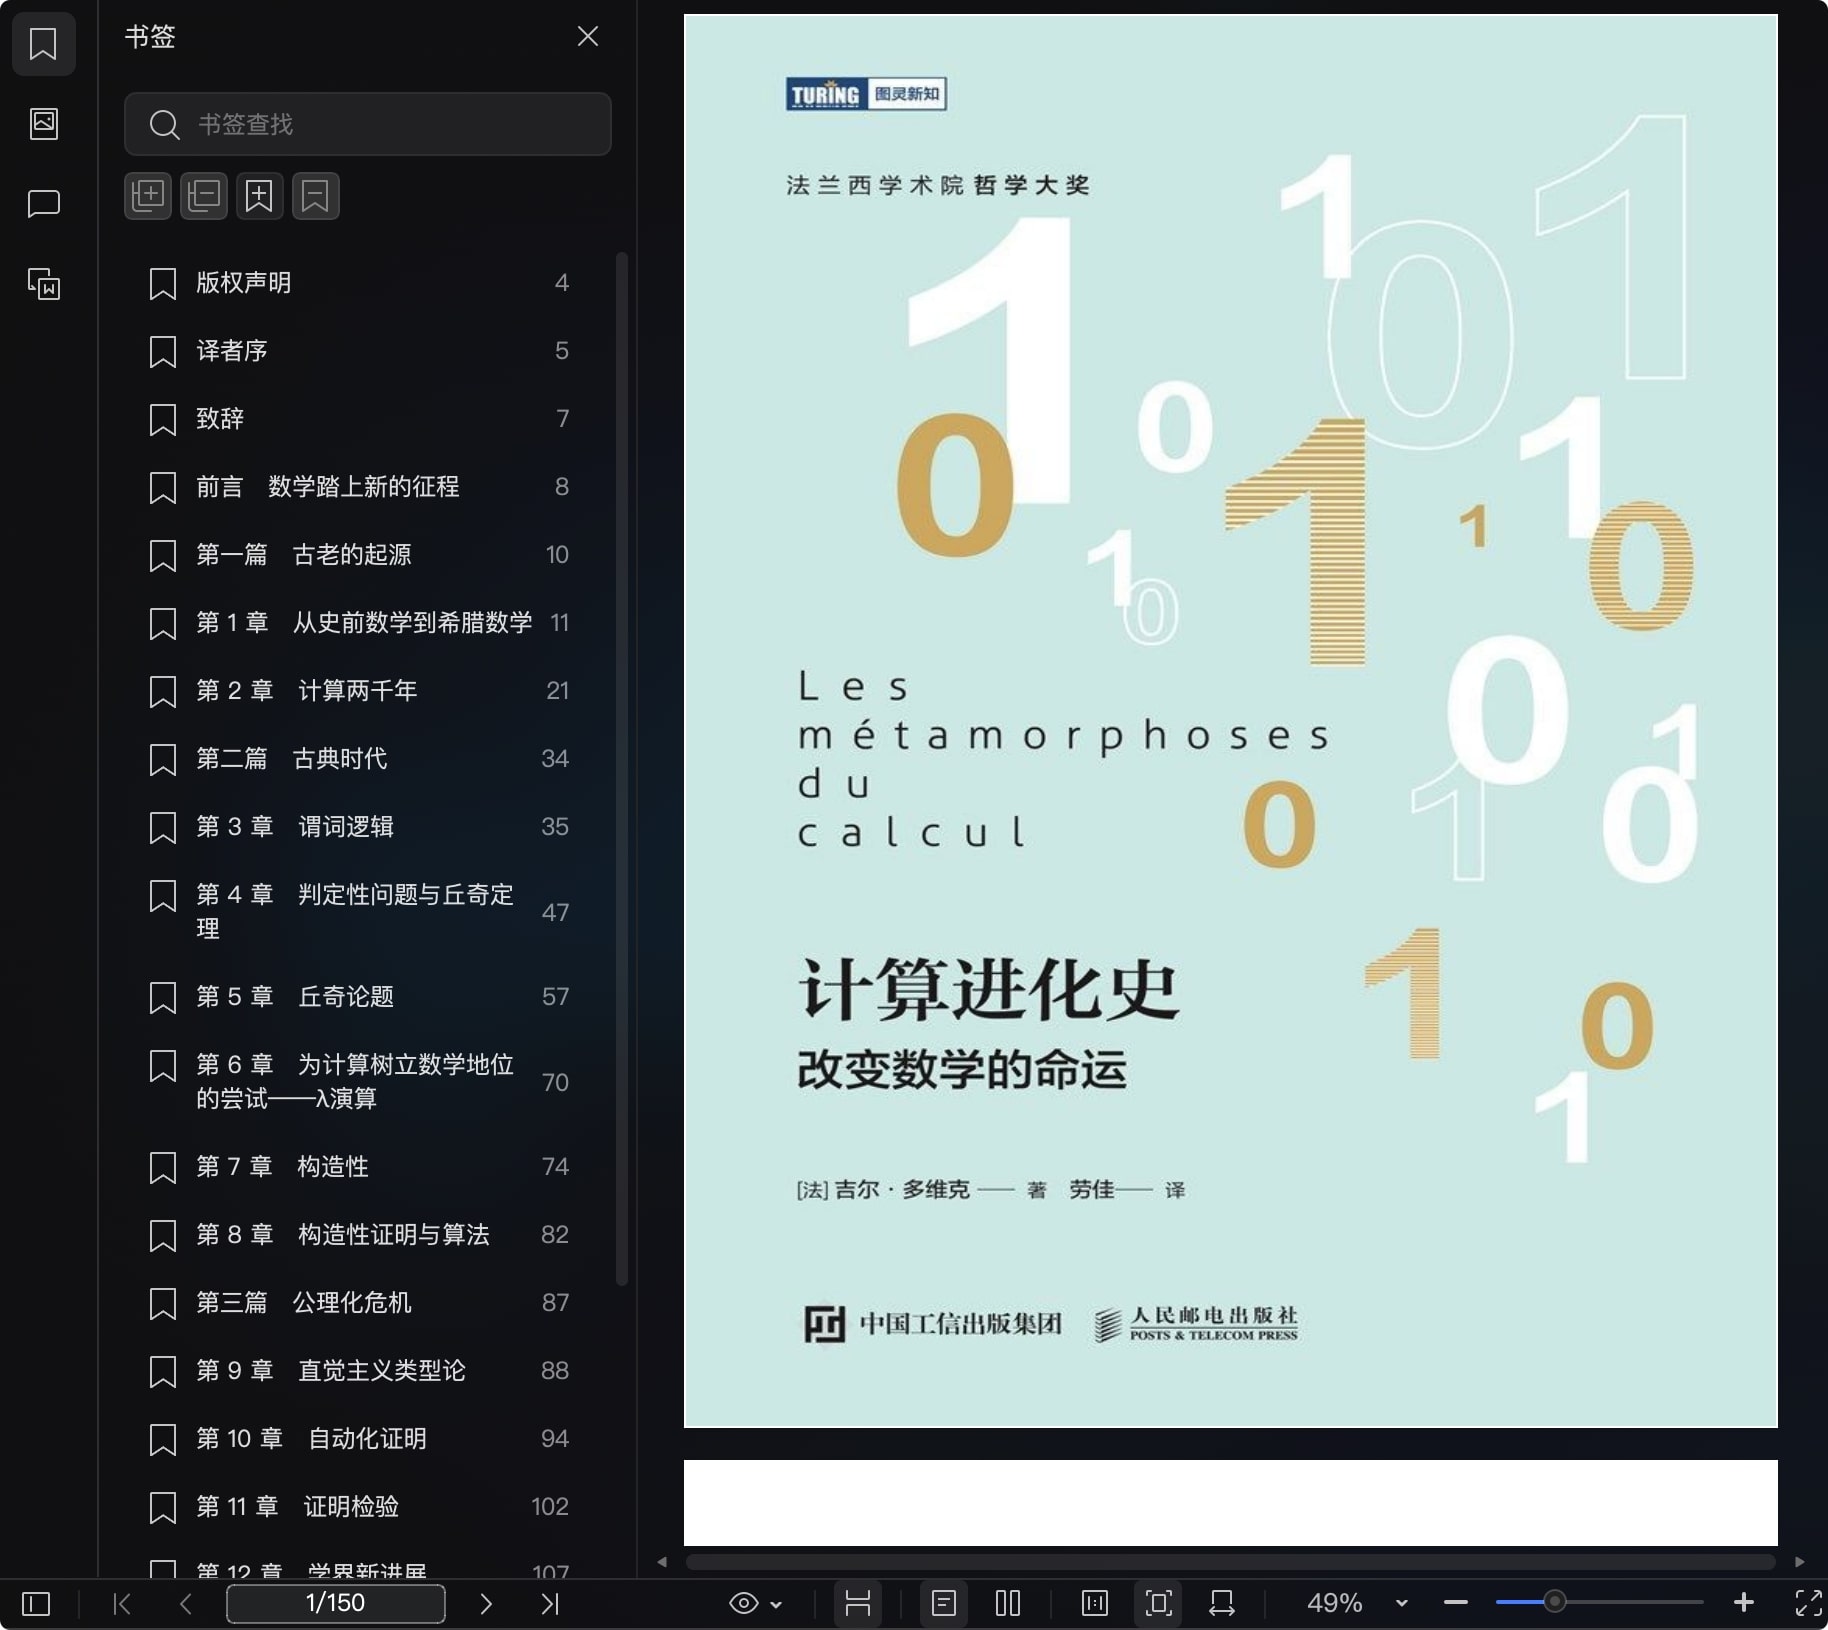Open the comments sidebar tab
Image resolution: width=1828 pixels, height=1630 pixels.
(x=43, y=204)
